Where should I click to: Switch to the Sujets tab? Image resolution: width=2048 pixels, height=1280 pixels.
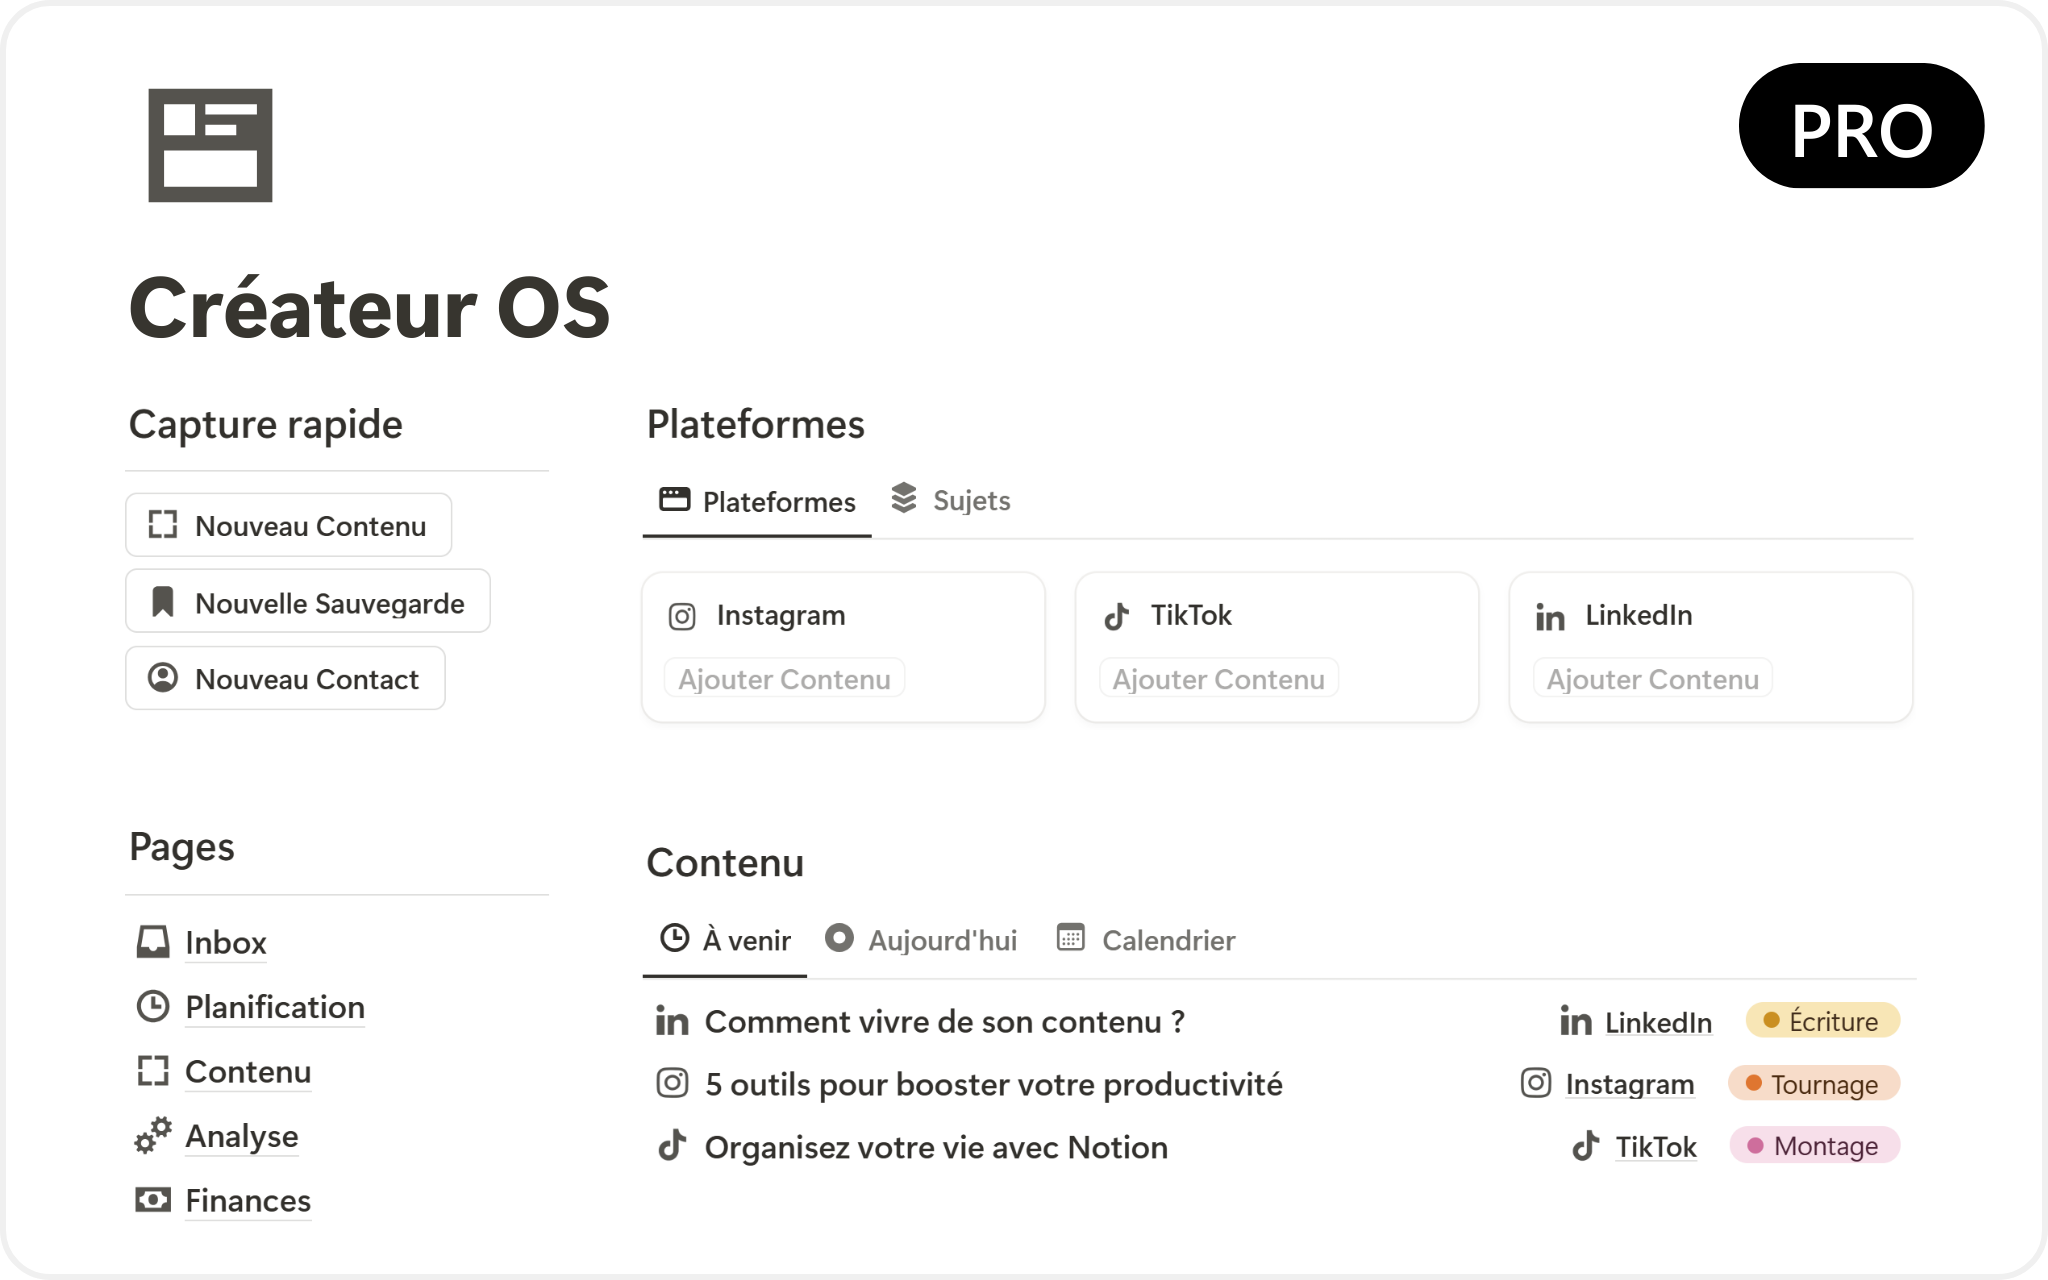951,500
